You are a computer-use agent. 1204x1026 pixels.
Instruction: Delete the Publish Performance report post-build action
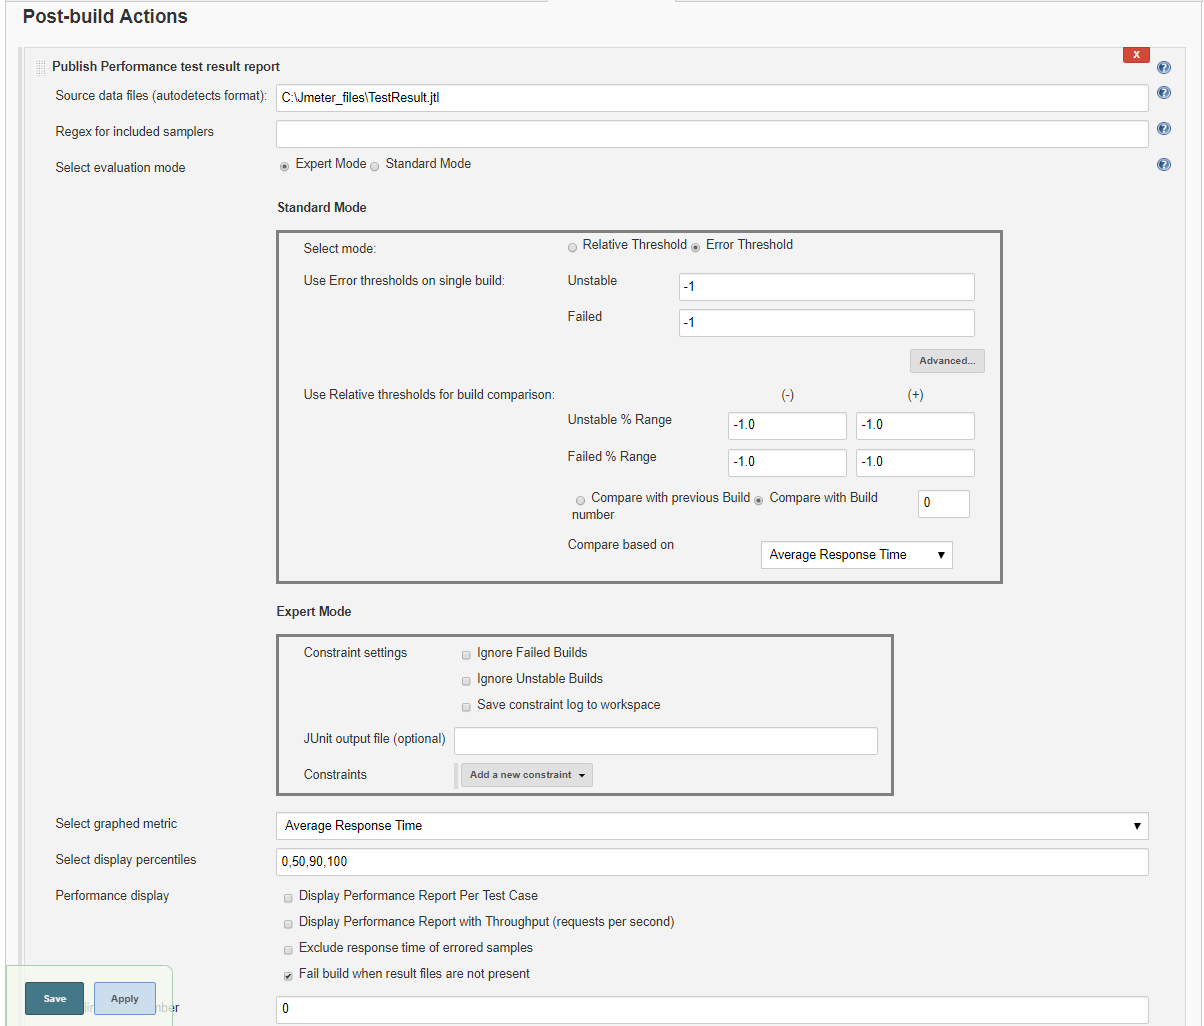[1136, 55]
